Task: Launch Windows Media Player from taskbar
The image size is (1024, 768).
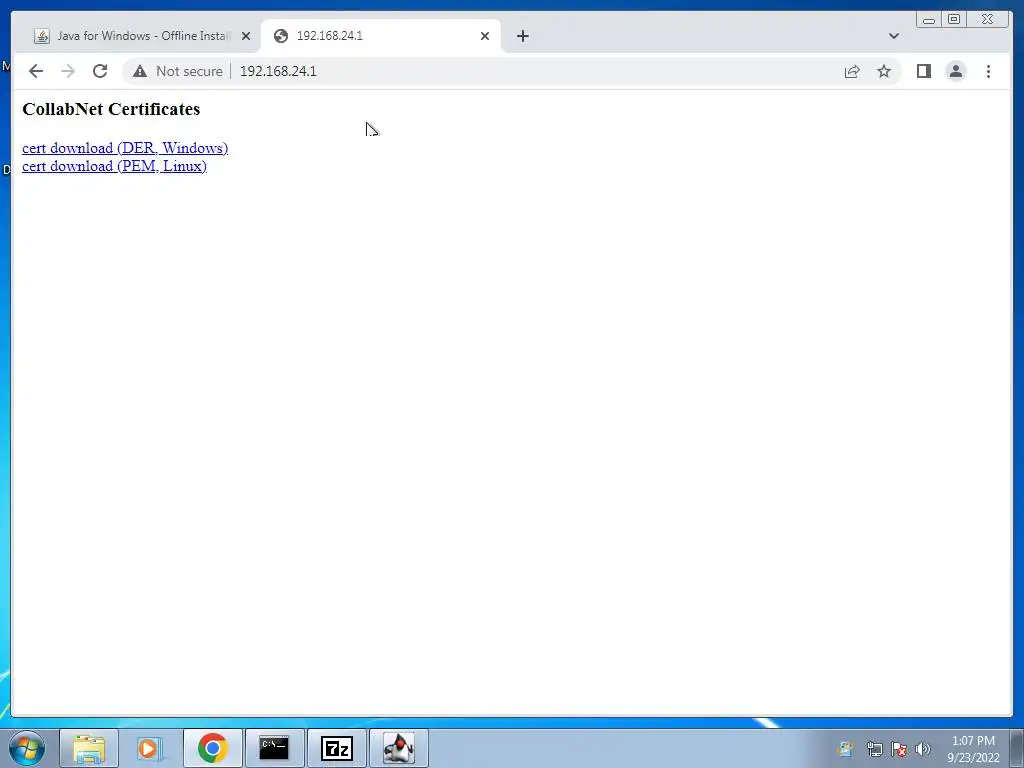Action: 150,748
